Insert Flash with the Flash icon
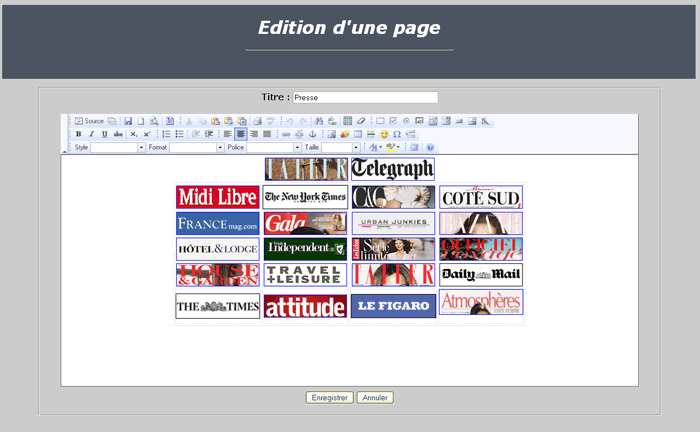The width and height of the screenshot is (700, 432). 345,134
